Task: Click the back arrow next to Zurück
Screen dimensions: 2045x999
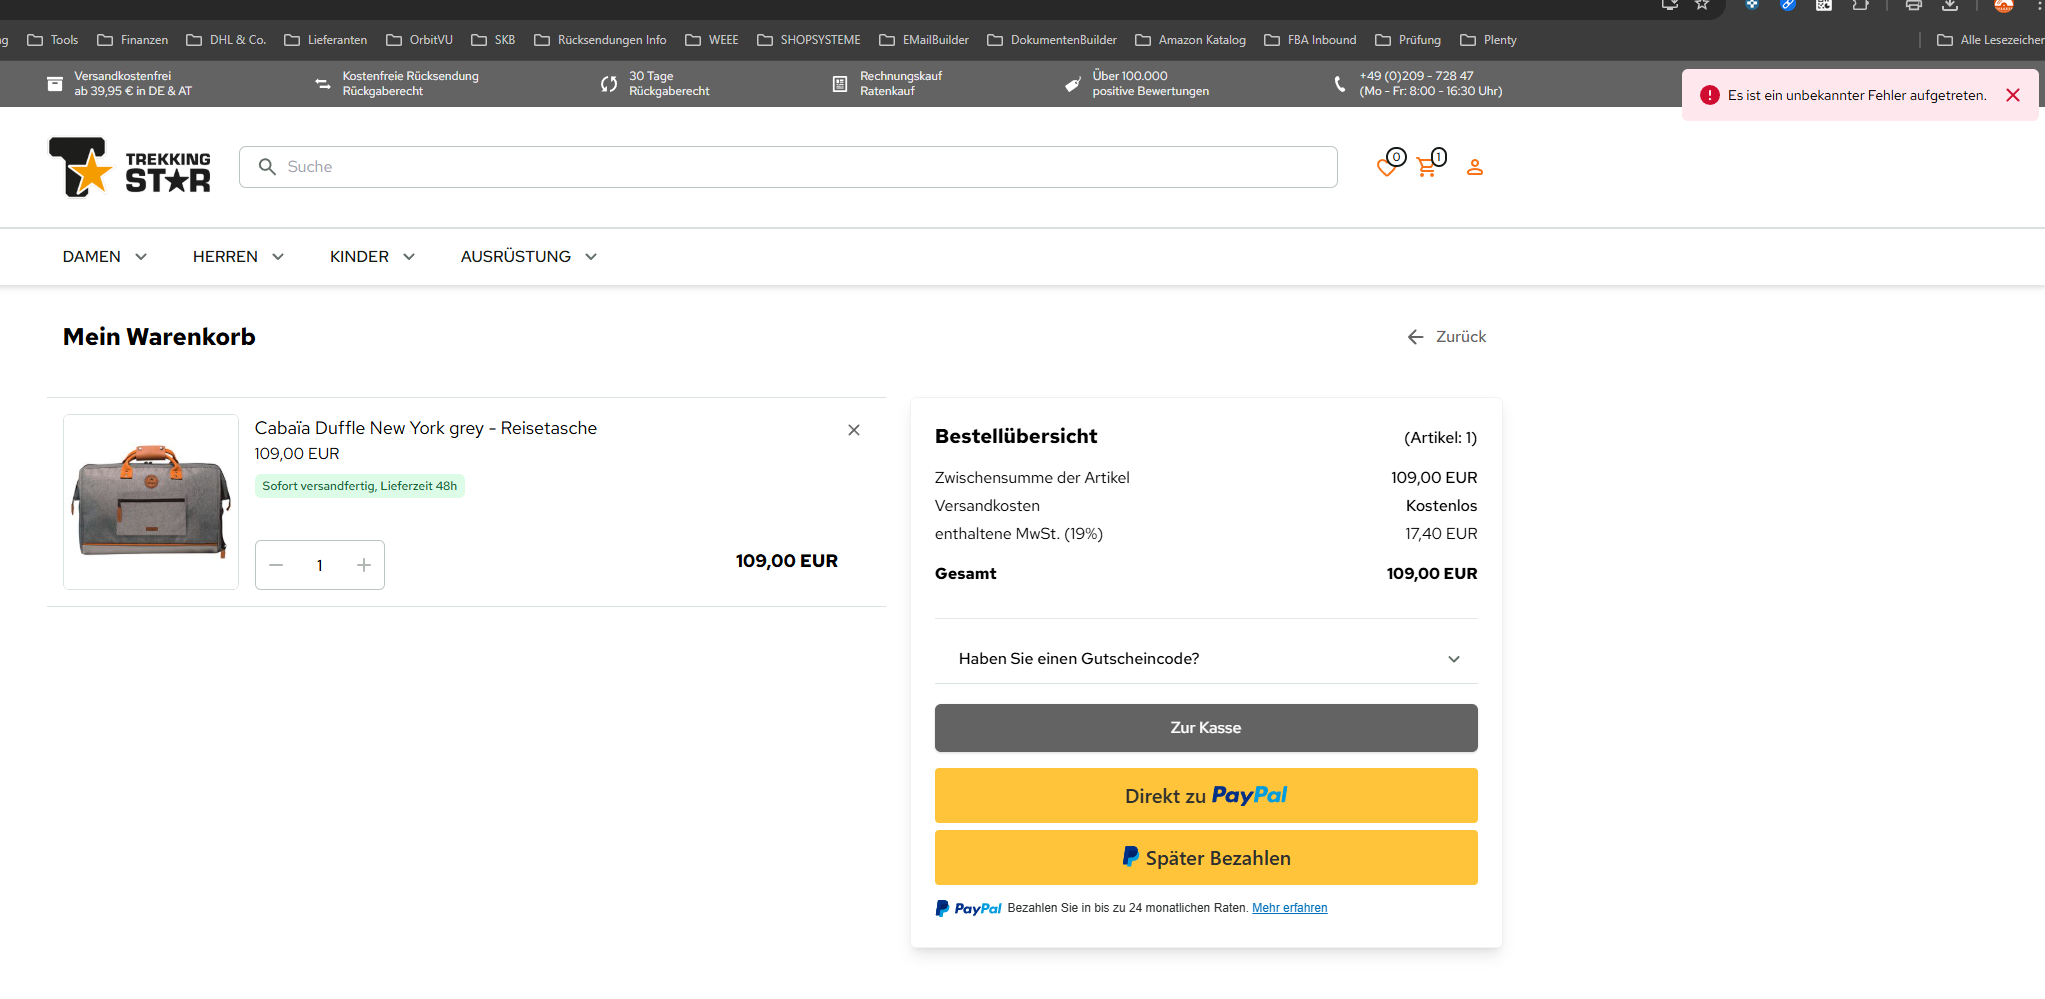Action: coord(1415,337)
